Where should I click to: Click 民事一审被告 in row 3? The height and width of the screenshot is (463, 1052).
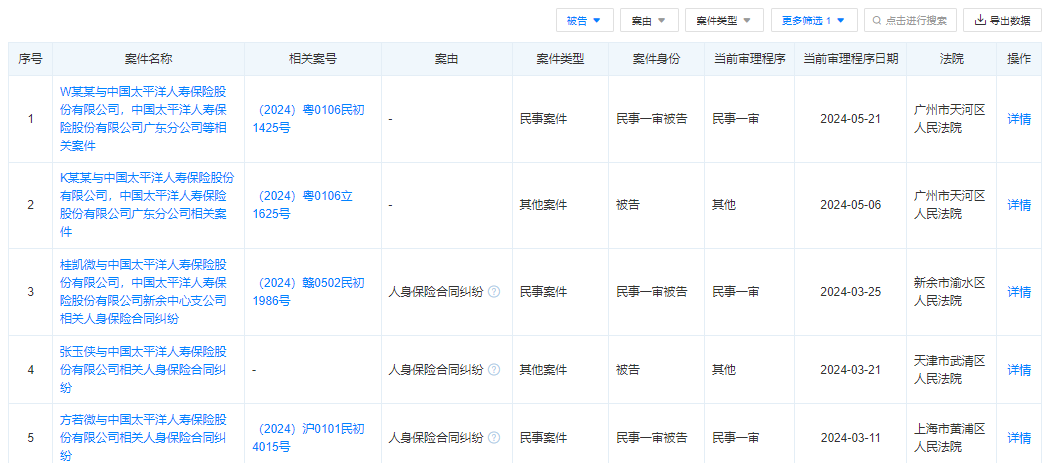(651, 292)
